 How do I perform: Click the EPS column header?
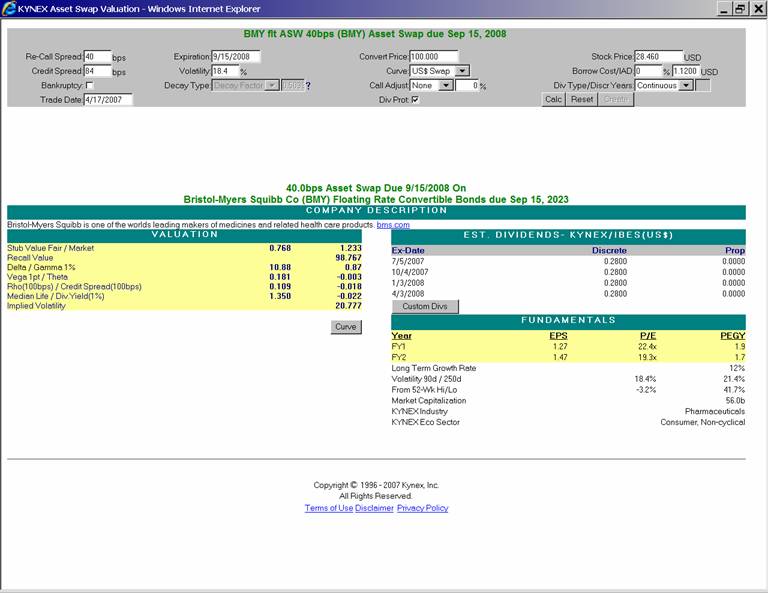pyautogui.click(x=558, y=335)
